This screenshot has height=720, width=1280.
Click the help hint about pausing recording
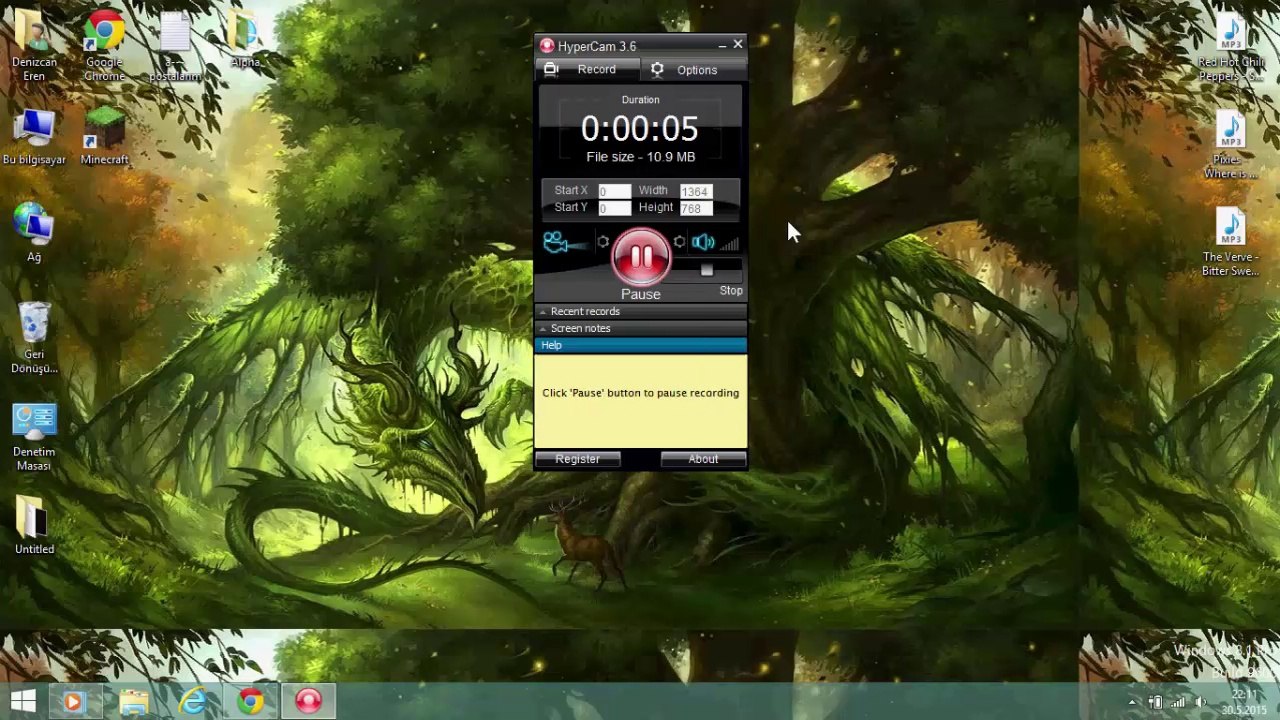click(x=640, y=393)
